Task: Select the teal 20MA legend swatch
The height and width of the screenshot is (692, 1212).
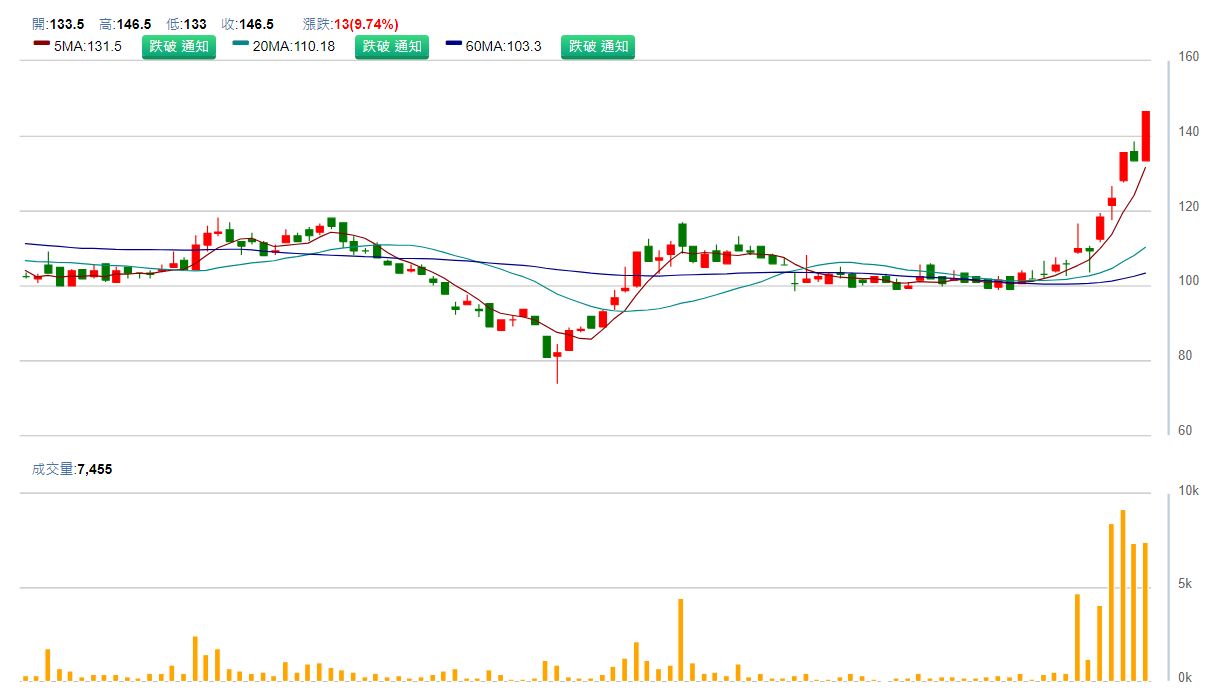Action: 240,45
